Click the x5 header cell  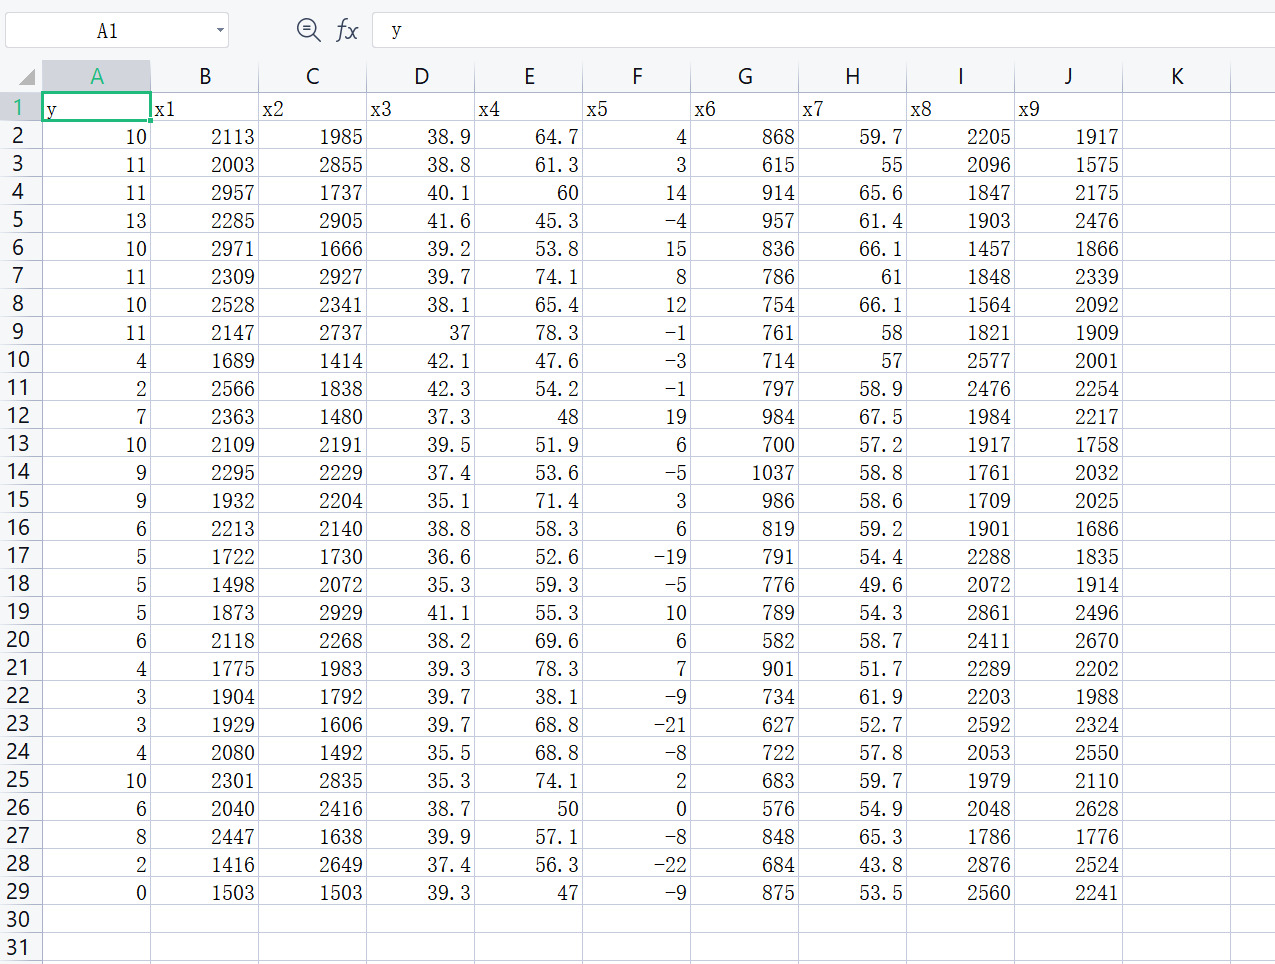[637, 107]
